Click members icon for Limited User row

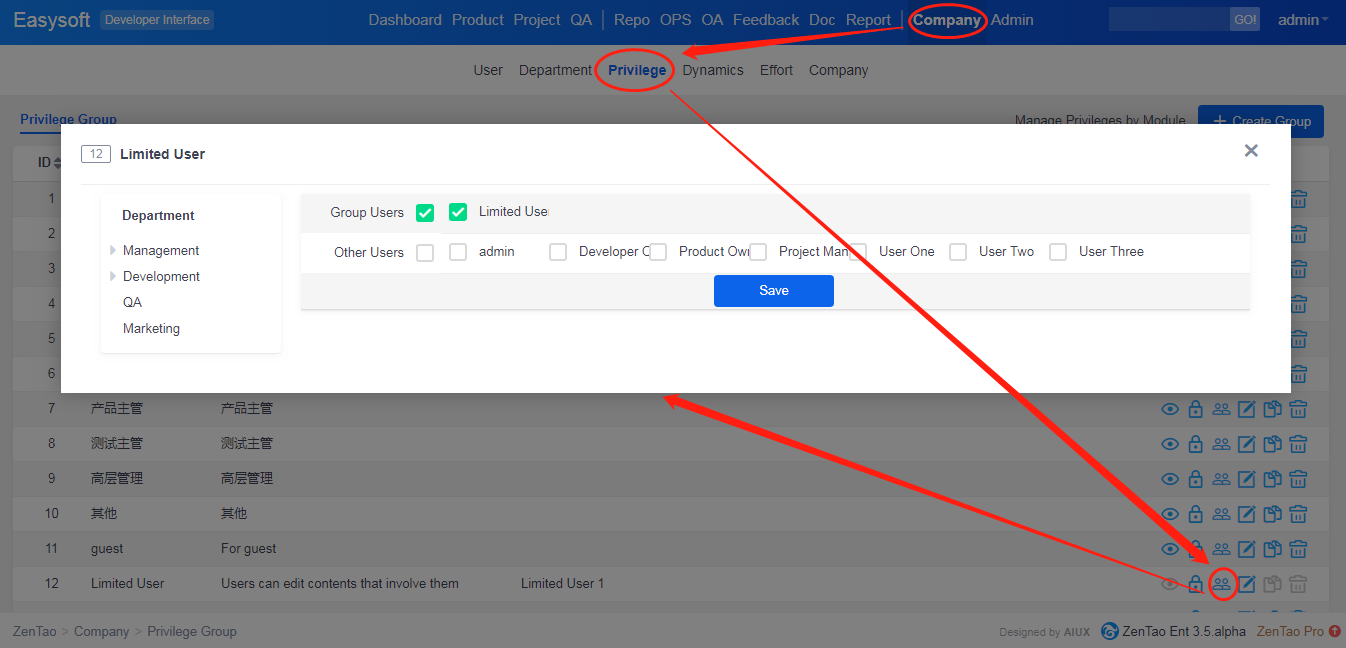(1221, 584)
